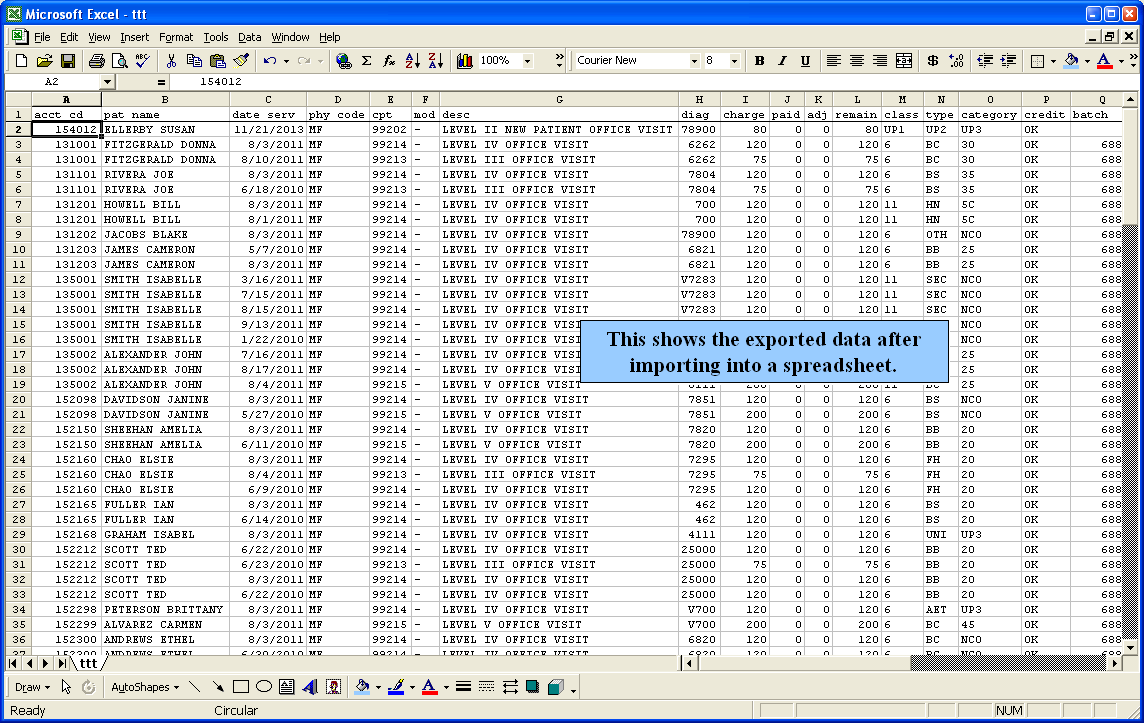Click the Undo arrow icon

click(x=270, y=61)
